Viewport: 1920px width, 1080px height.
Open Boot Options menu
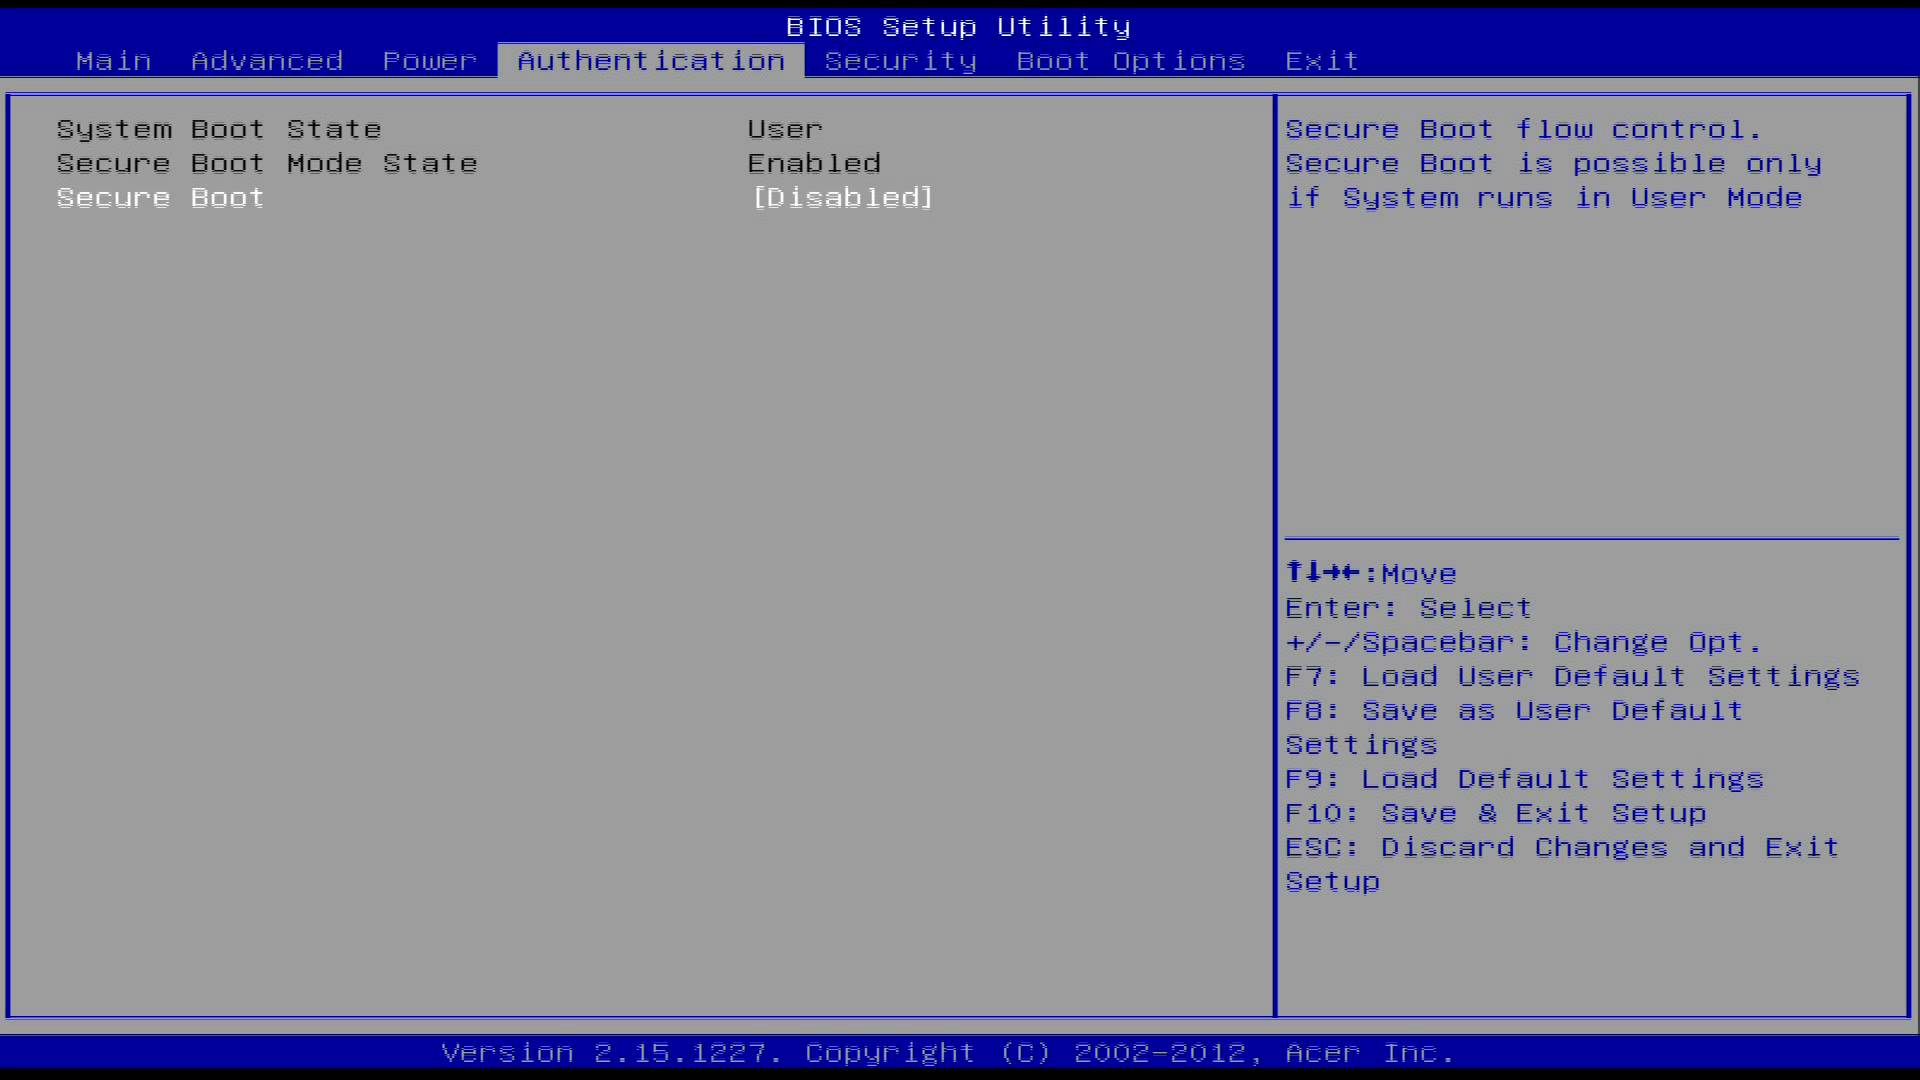pyautogui.click(x=1129, y=59)
